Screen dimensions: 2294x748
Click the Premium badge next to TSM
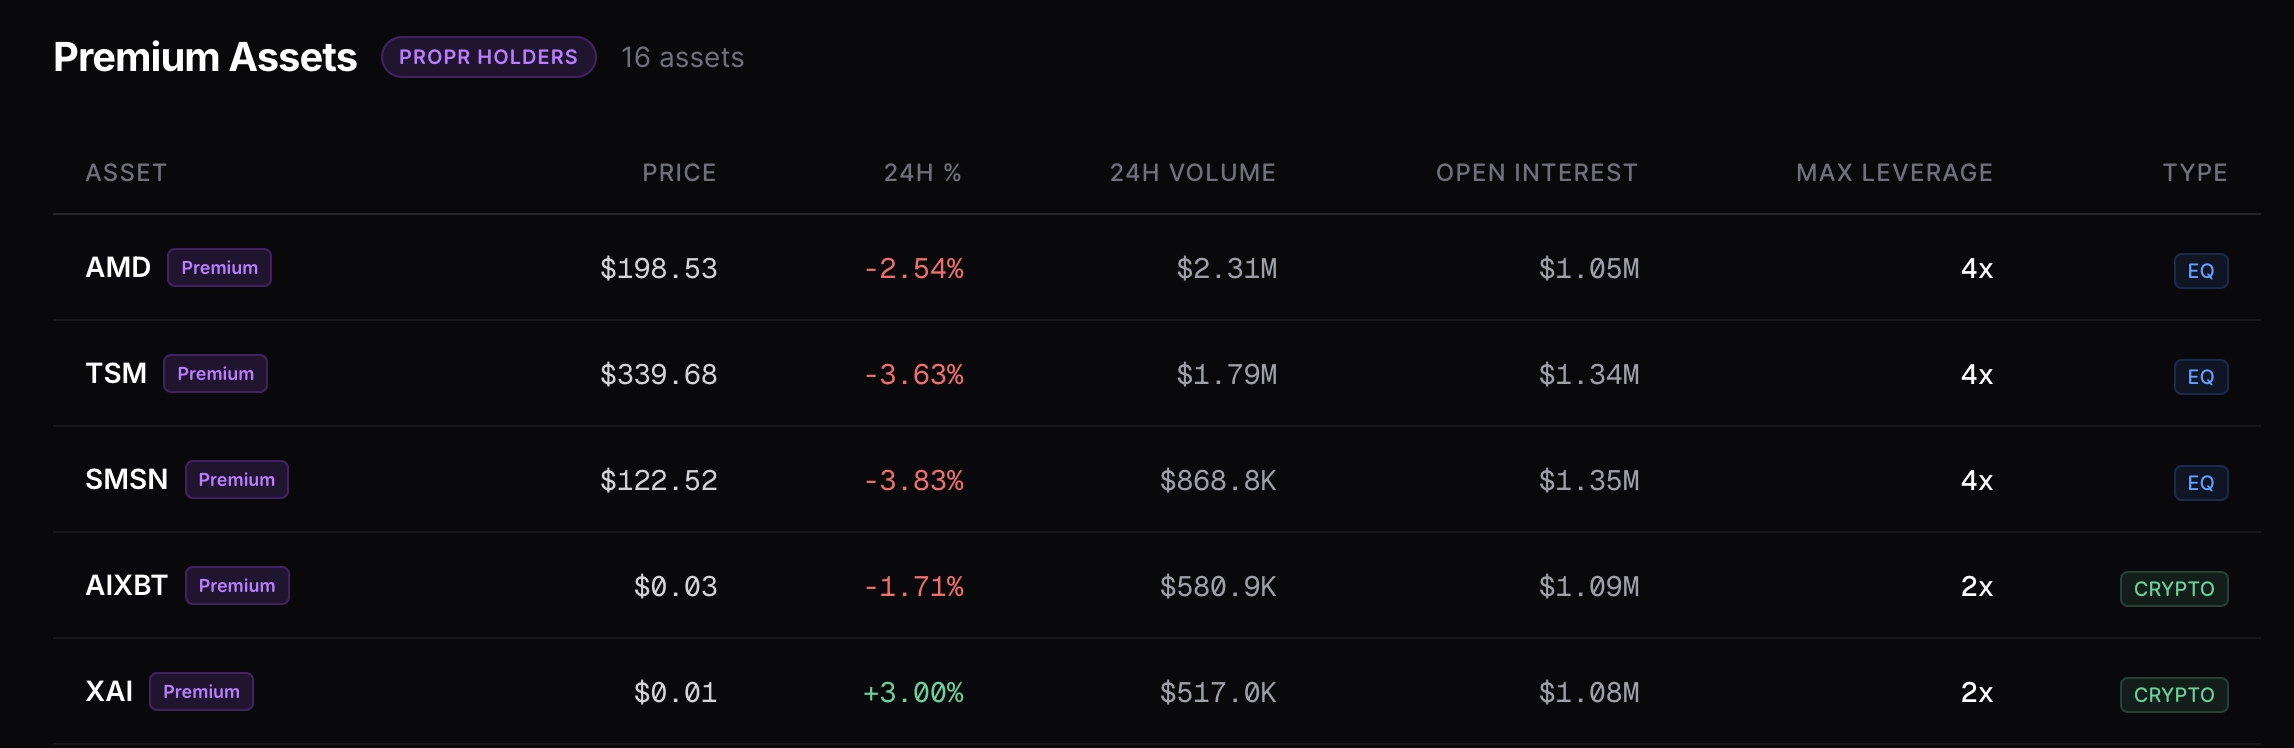[215, 373]
